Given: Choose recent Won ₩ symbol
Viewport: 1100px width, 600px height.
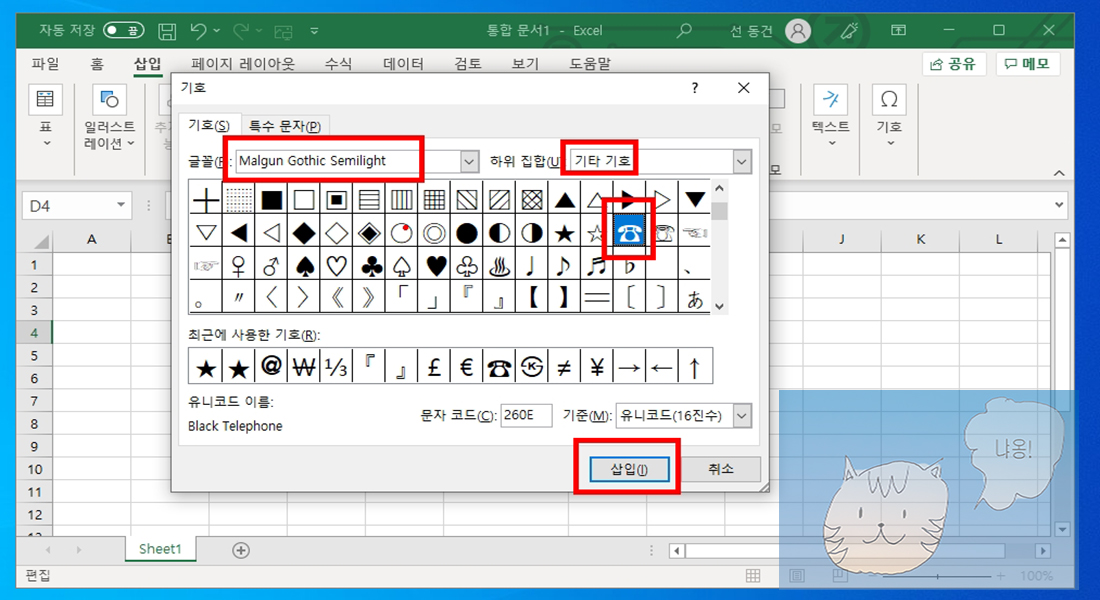Looking at the screenshot, I should (304, 366).
